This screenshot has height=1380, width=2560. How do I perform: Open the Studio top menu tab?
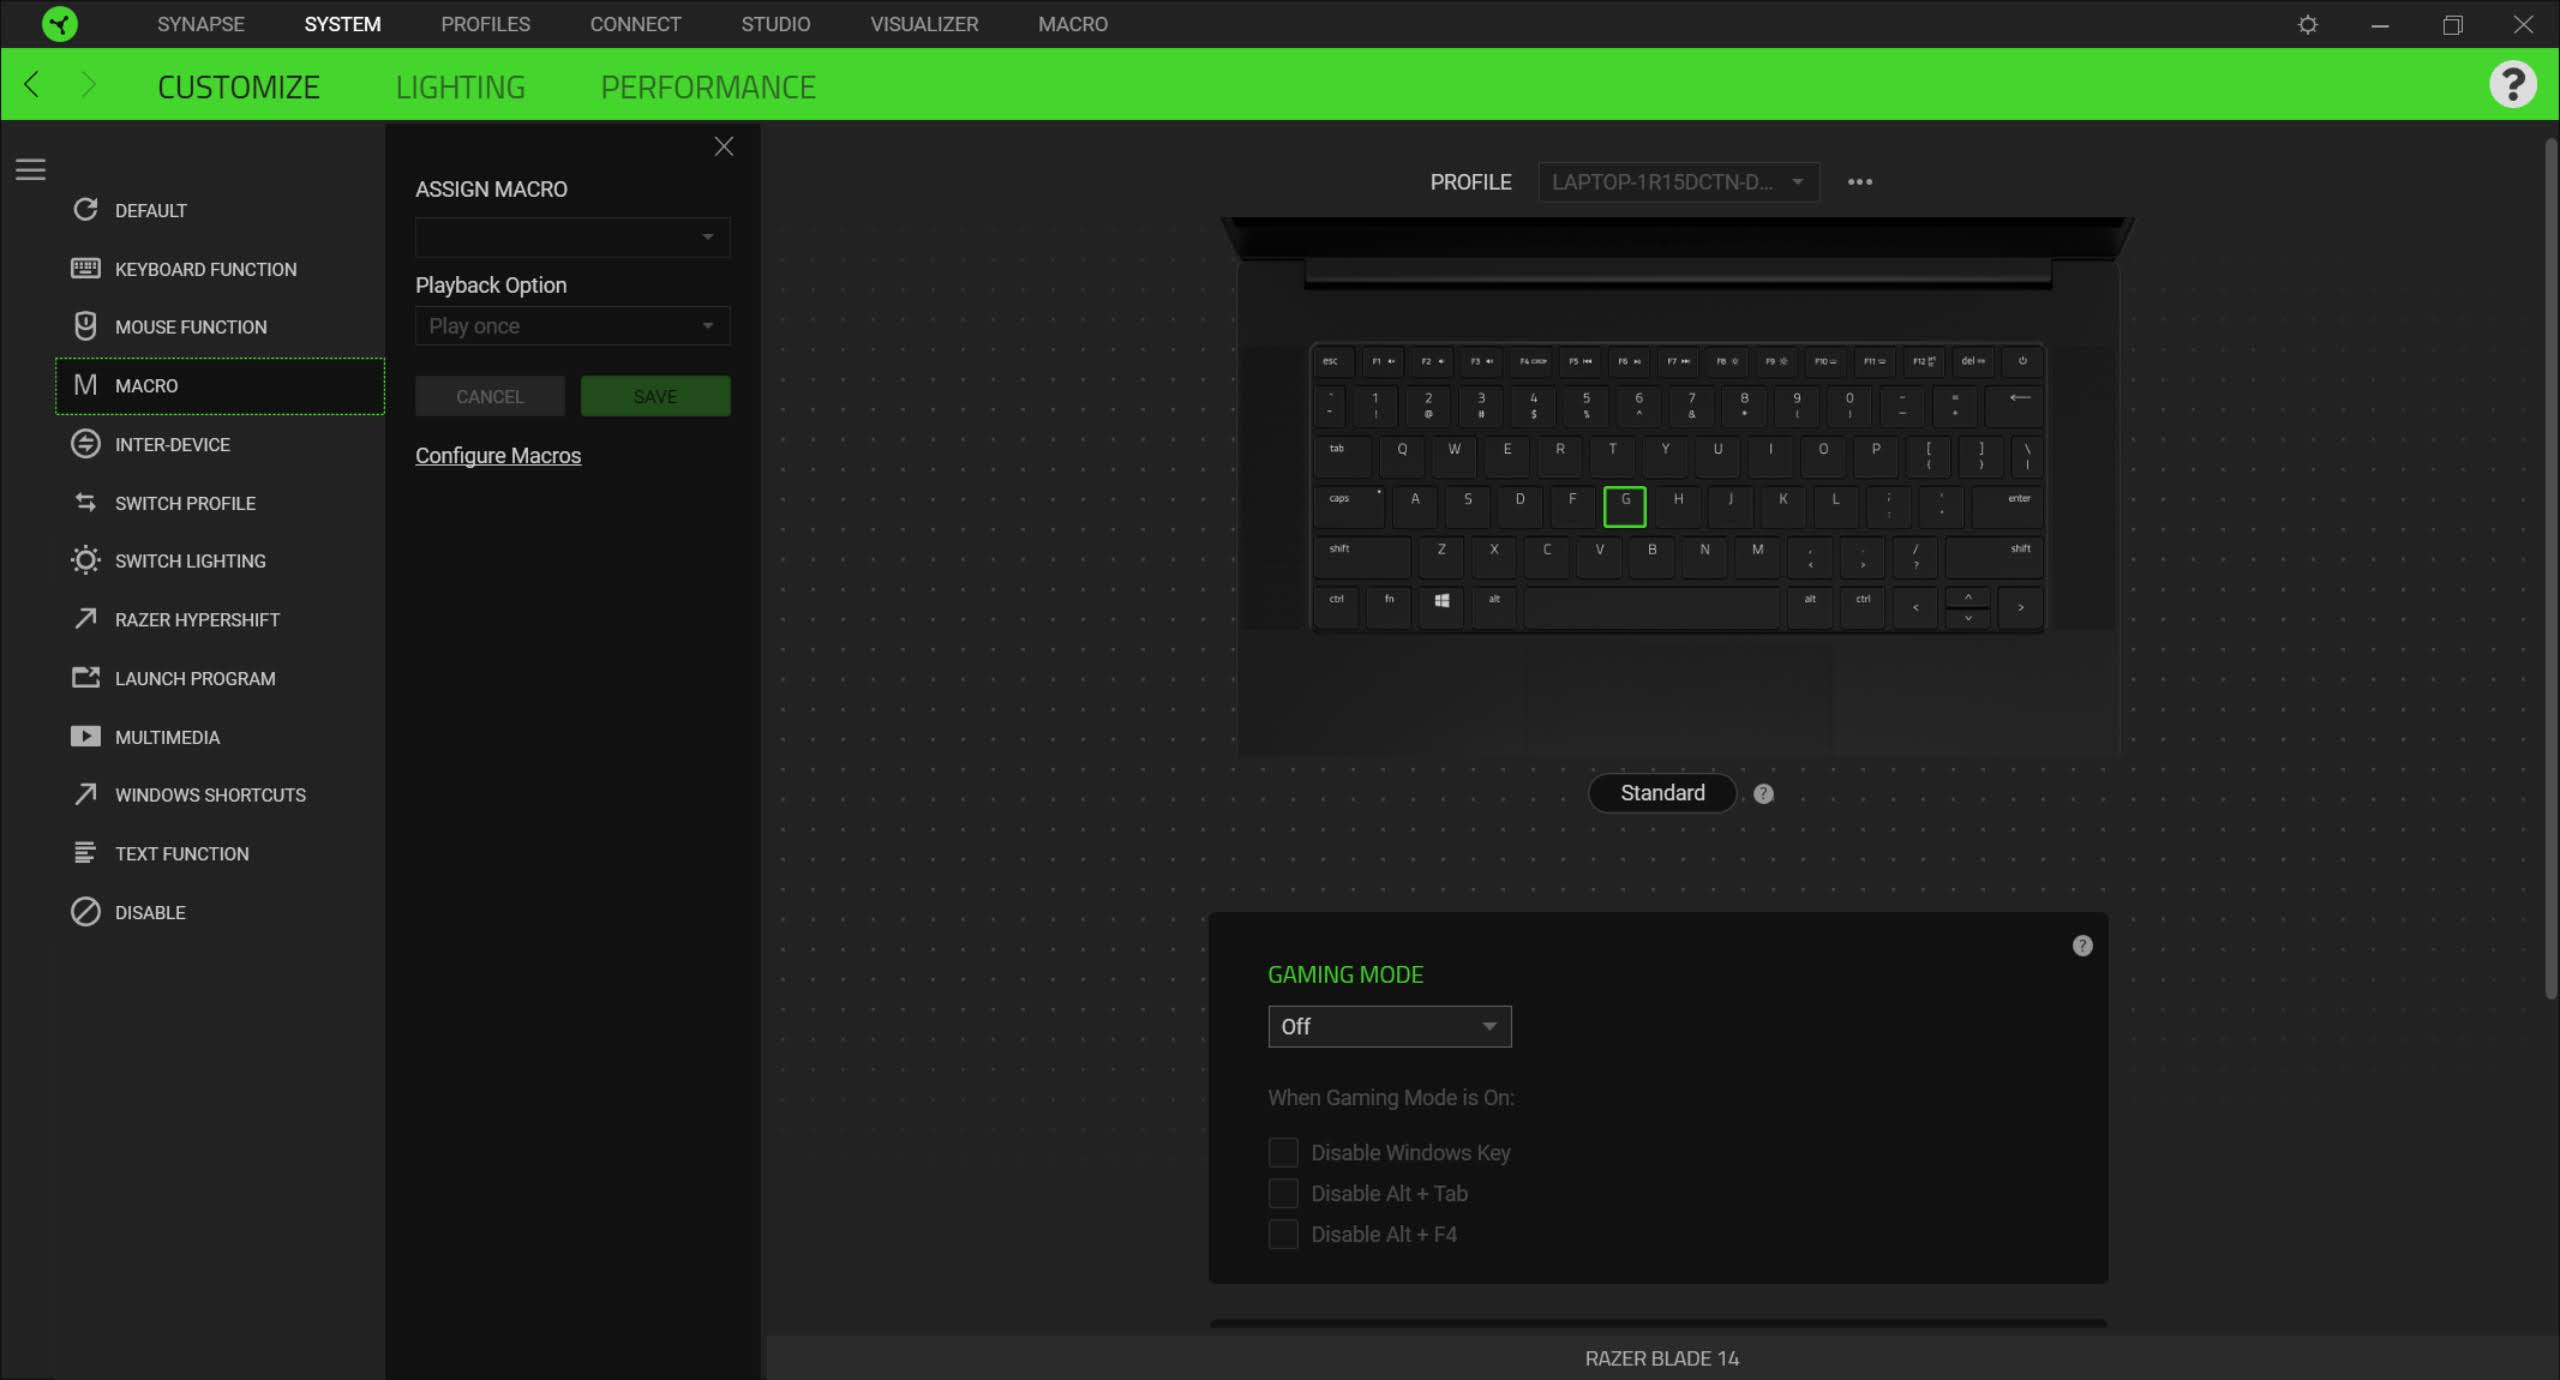pyautogui.click(x=775, y=24)
